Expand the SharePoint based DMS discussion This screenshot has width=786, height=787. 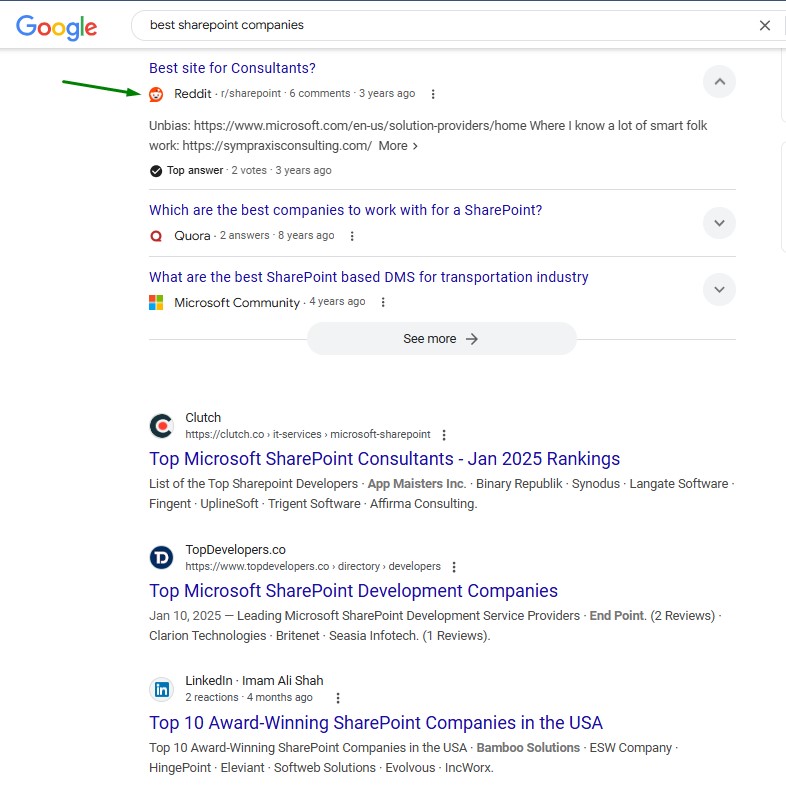[x=719, y=290]
